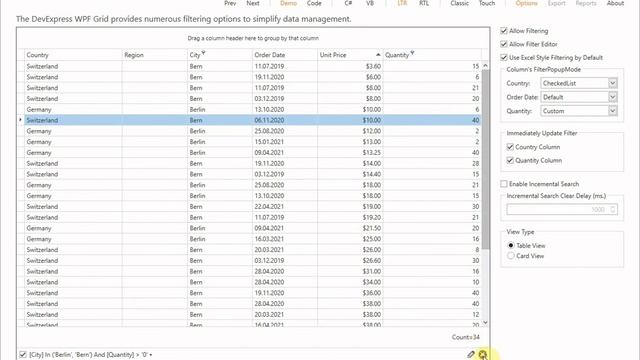Click the current row indicator arrow

(20, 120)
